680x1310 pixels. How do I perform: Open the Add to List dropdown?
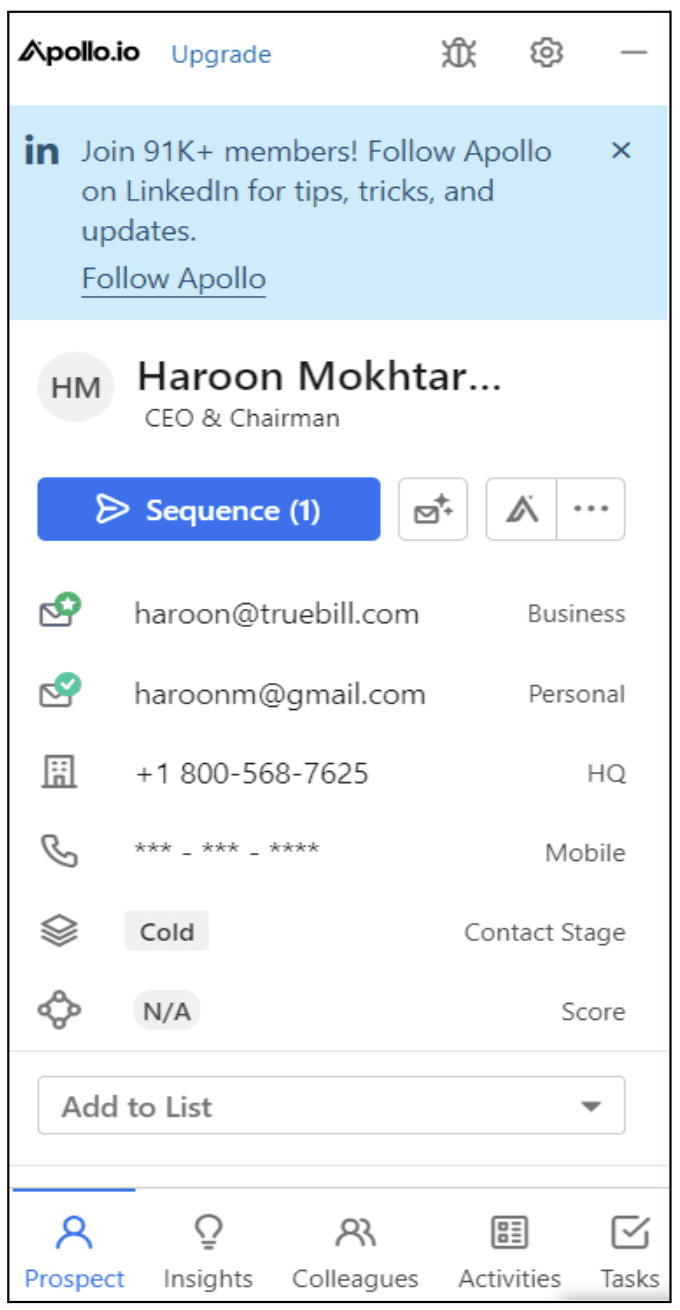point(331,1105)
